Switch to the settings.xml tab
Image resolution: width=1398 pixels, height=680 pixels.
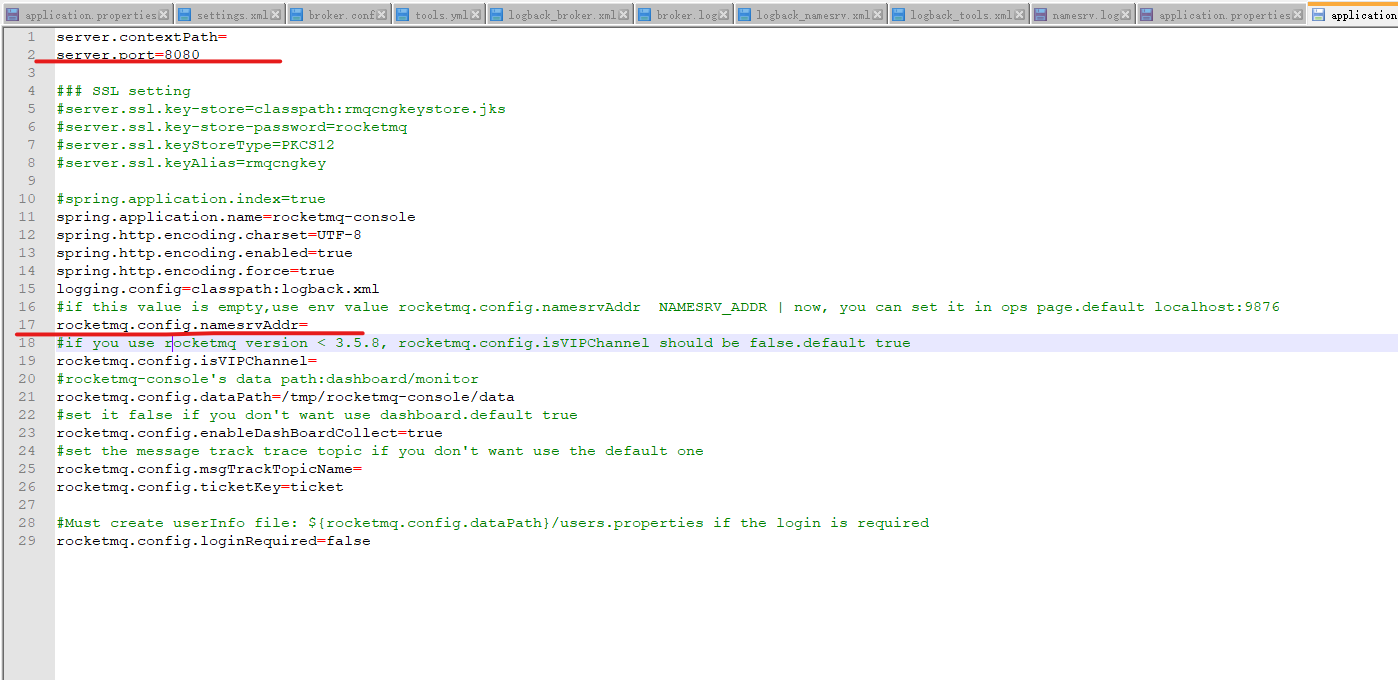click(232, 15)
